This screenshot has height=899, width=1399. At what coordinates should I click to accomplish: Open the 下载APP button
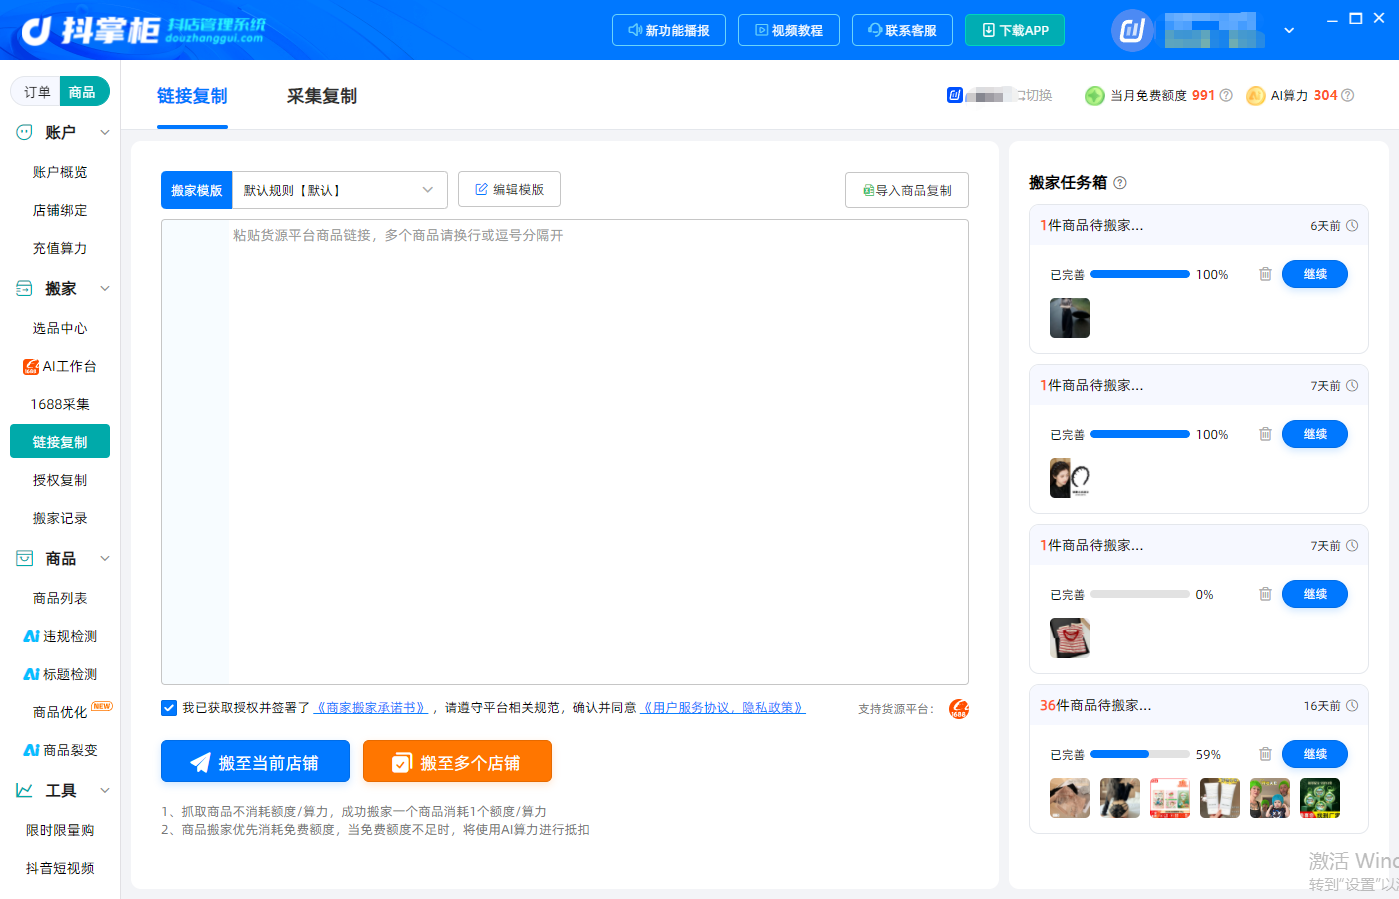click(1015, 30)
